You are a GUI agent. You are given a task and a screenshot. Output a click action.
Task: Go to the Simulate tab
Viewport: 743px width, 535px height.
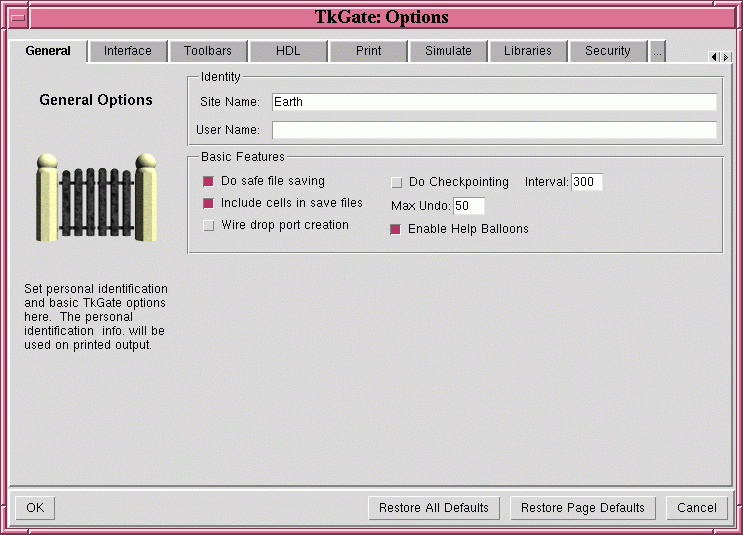tap(448, 51)
